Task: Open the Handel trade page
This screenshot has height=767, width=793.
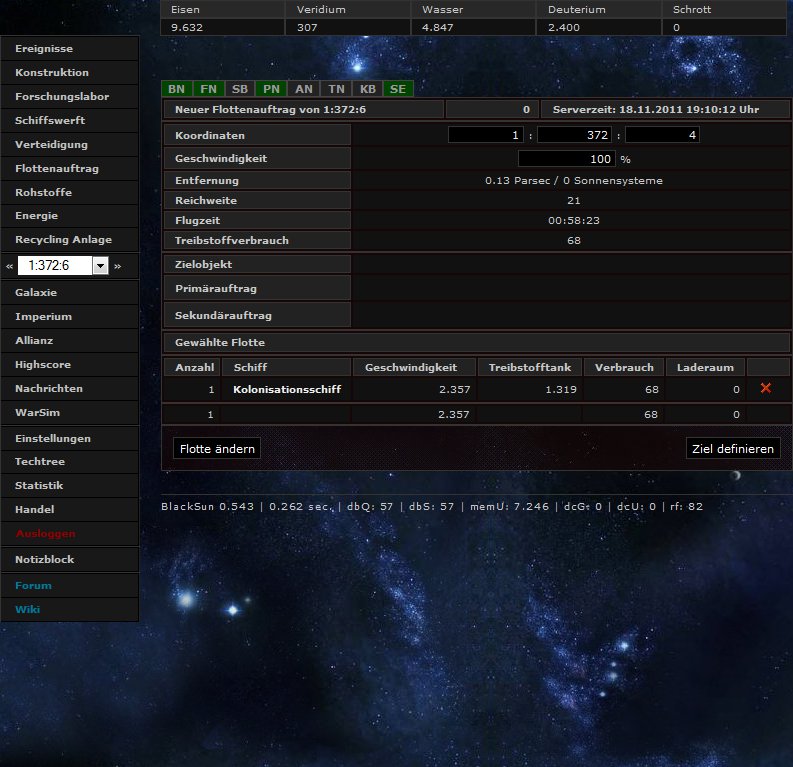Action: 70,510
